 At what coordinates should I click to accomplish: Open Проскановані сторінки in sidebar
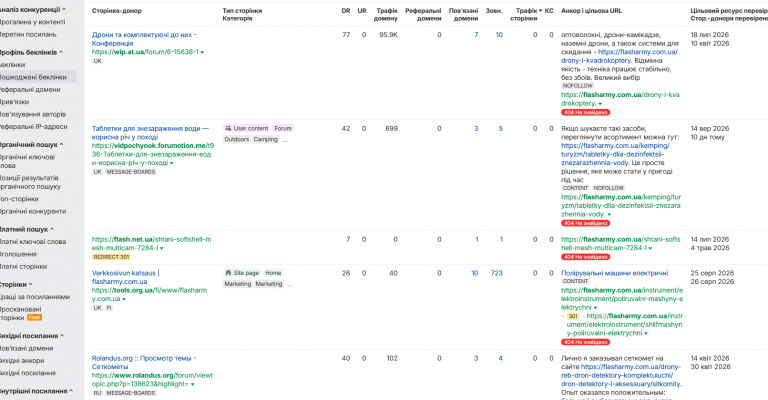(x=21, y=313)
